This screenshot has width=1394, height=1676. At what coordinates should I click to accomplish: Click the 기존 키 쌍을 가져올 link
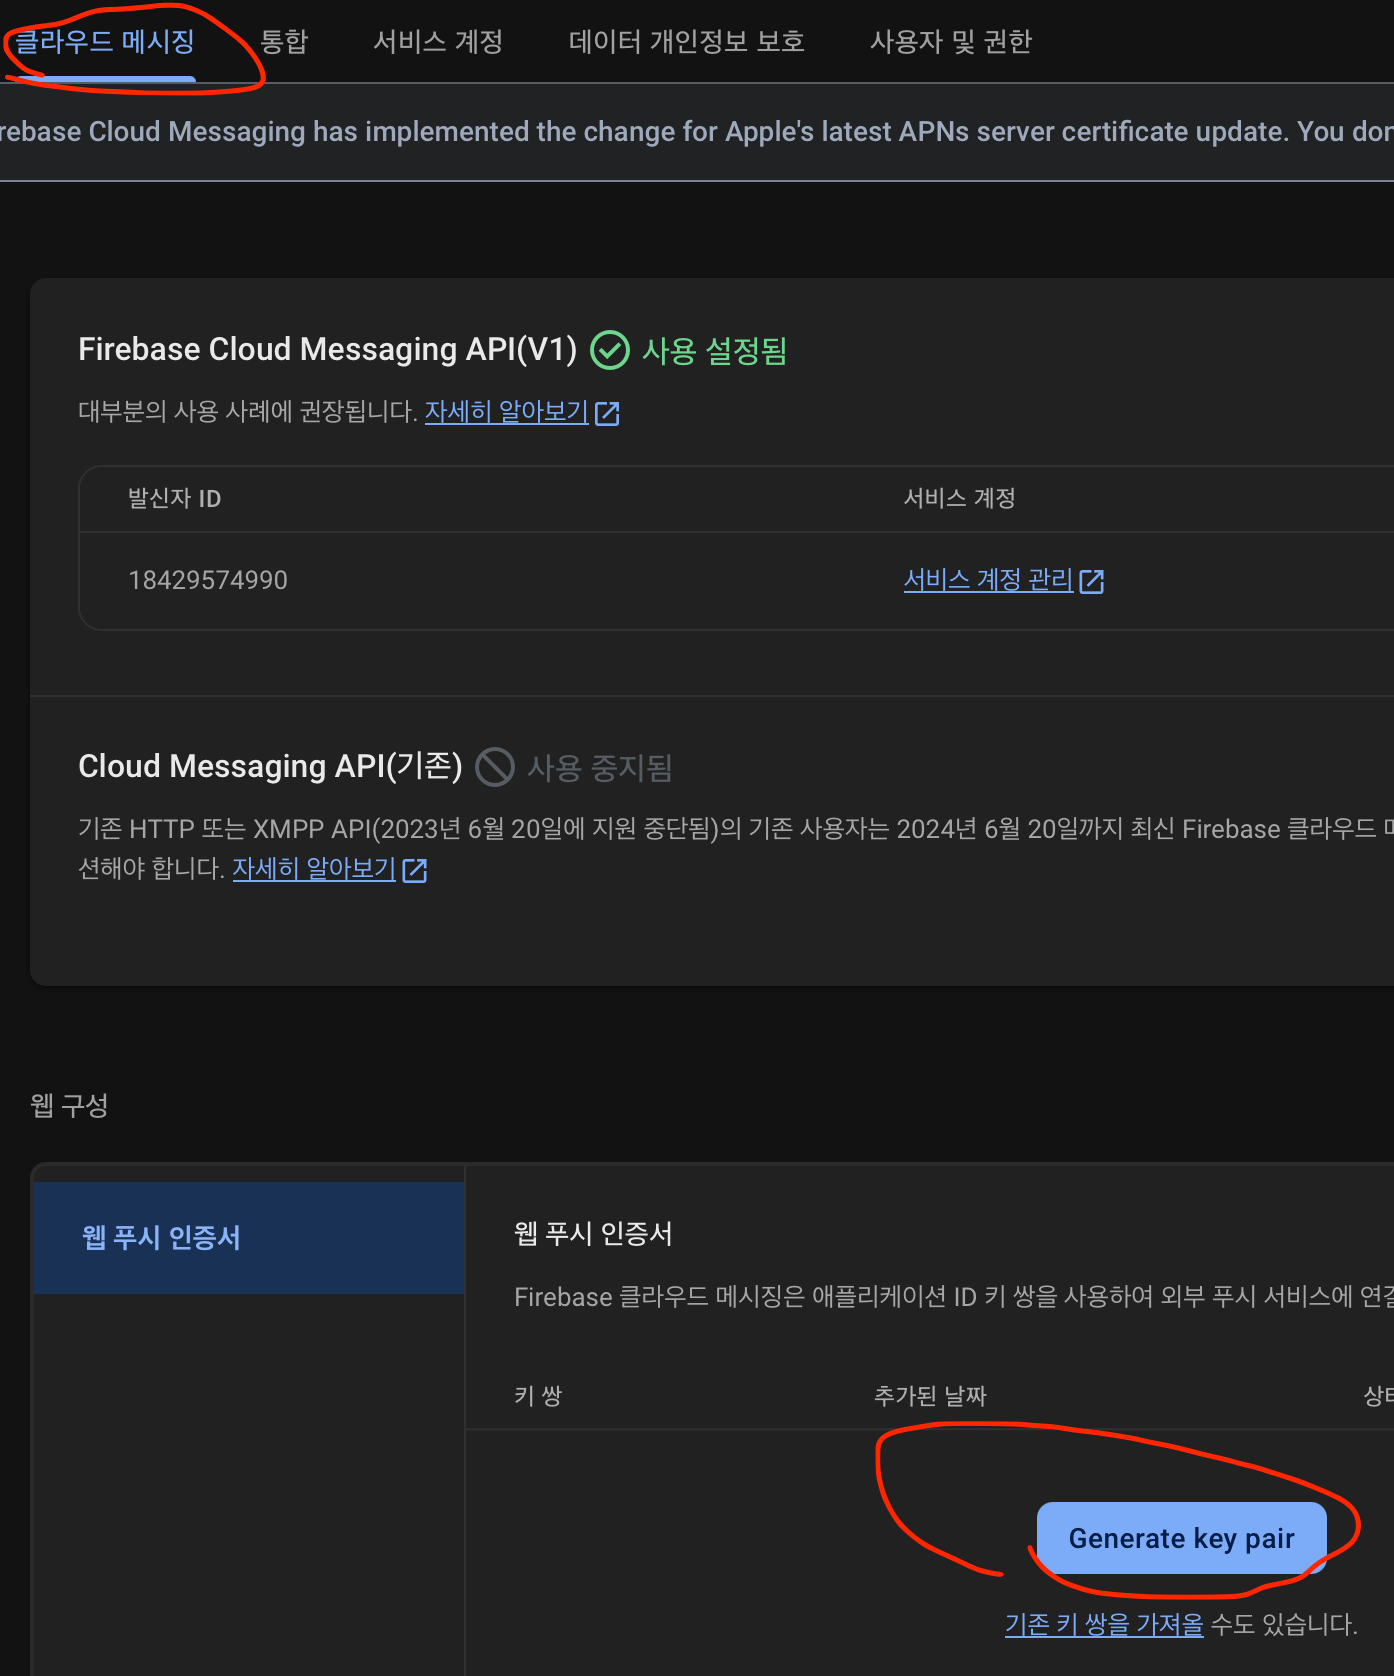(1104, 1624)
